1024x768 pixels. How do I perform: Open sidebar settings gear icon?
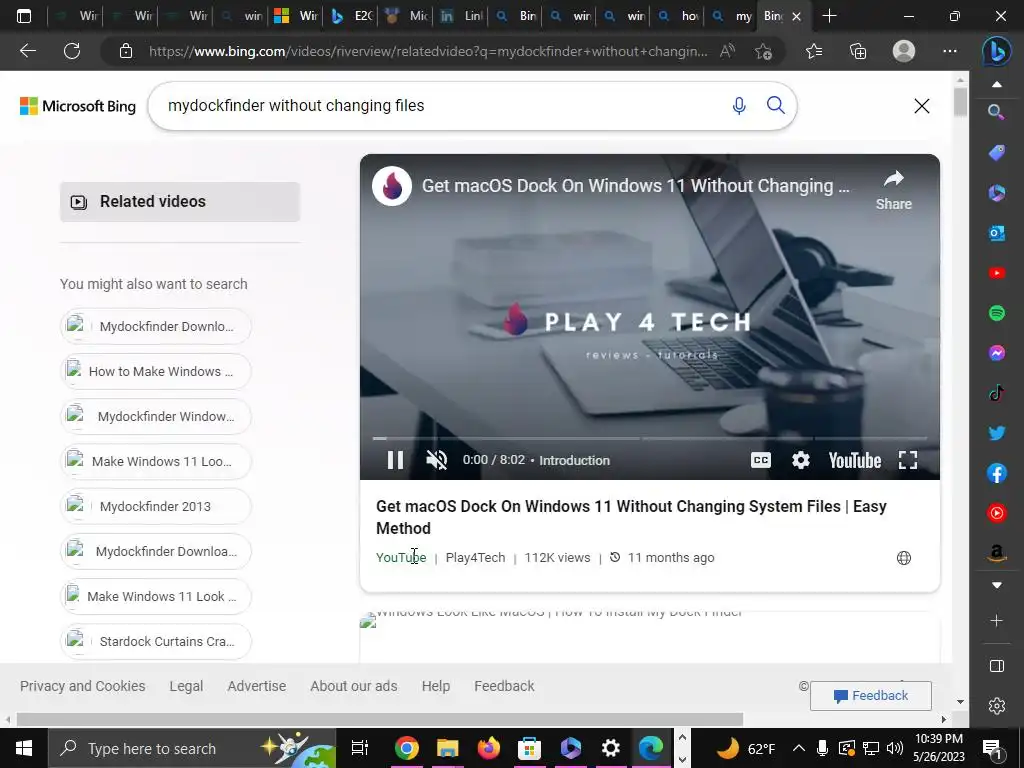click(997, 706)
